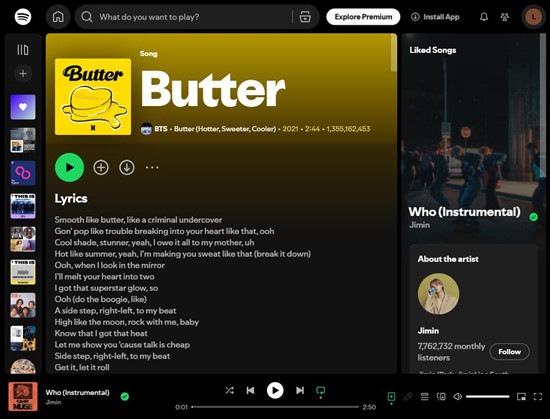Click MUSE album art in player bar
The width and height of the screenshot is (550, 419).
point(23,397)
